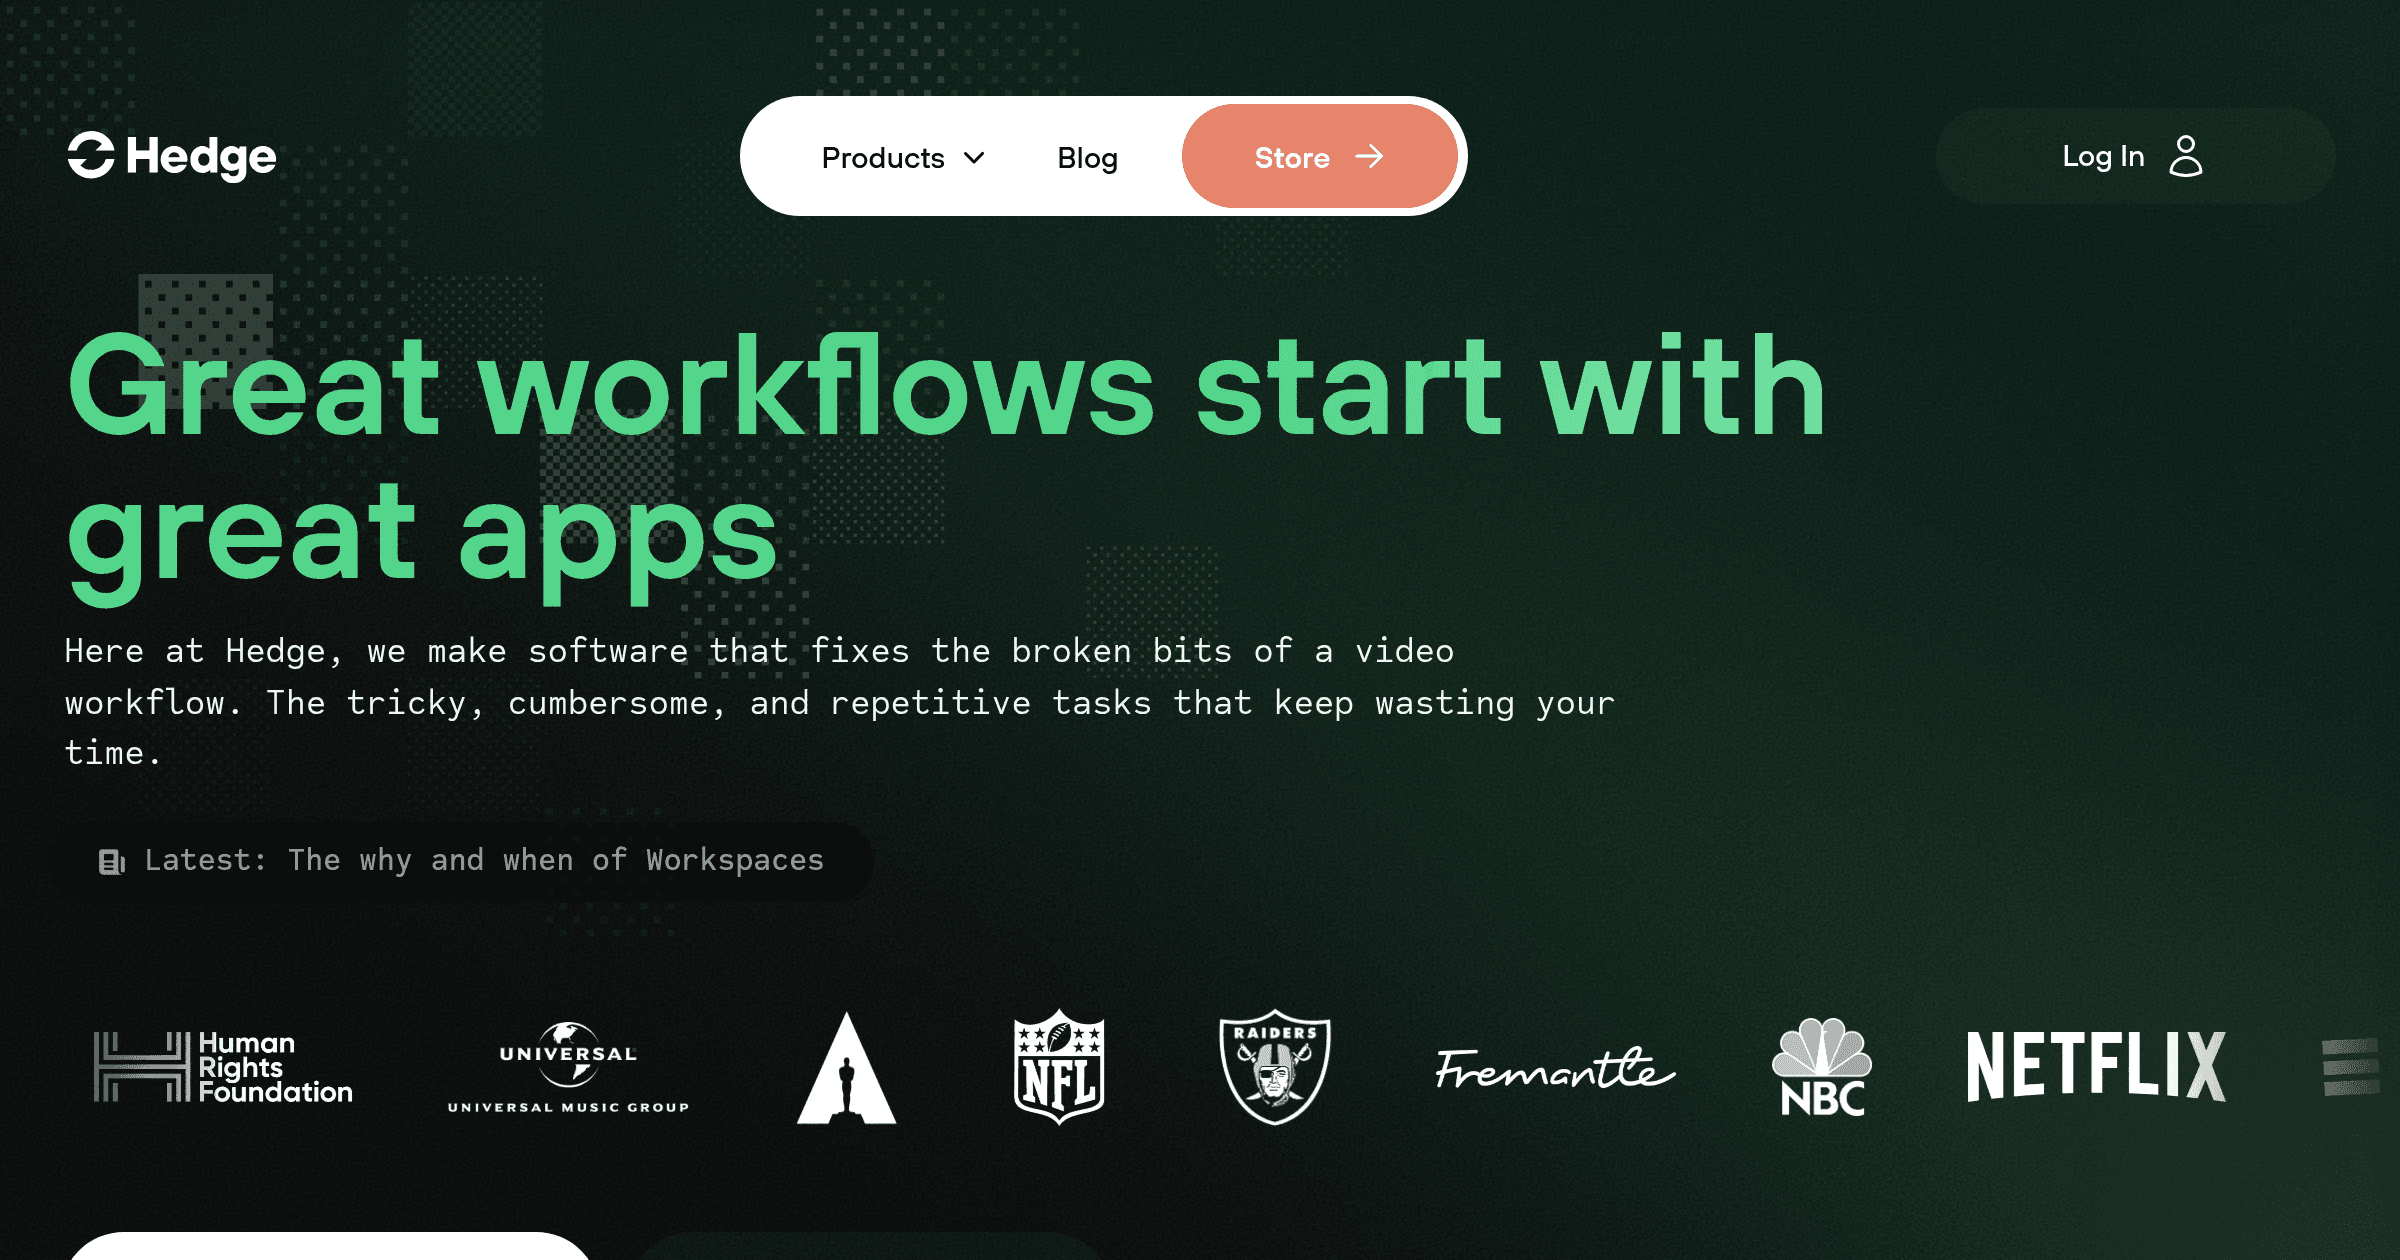Click the Hedge logo in the header

[172, 156]
